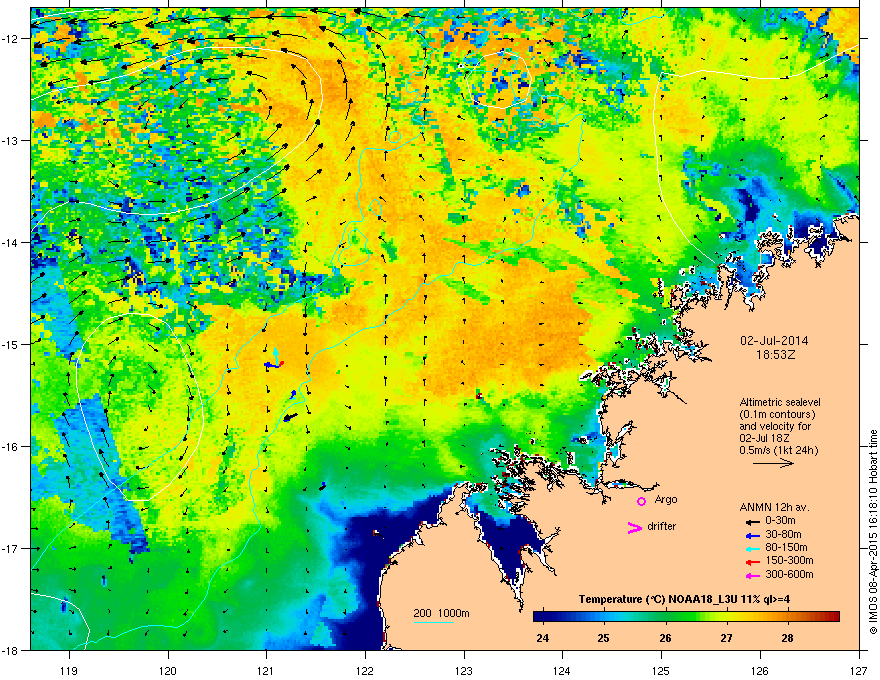The width and height of the screenshot is (880, 680).
Task: Click the red 150-300m arrow in legend
Action: coord(752,562)
